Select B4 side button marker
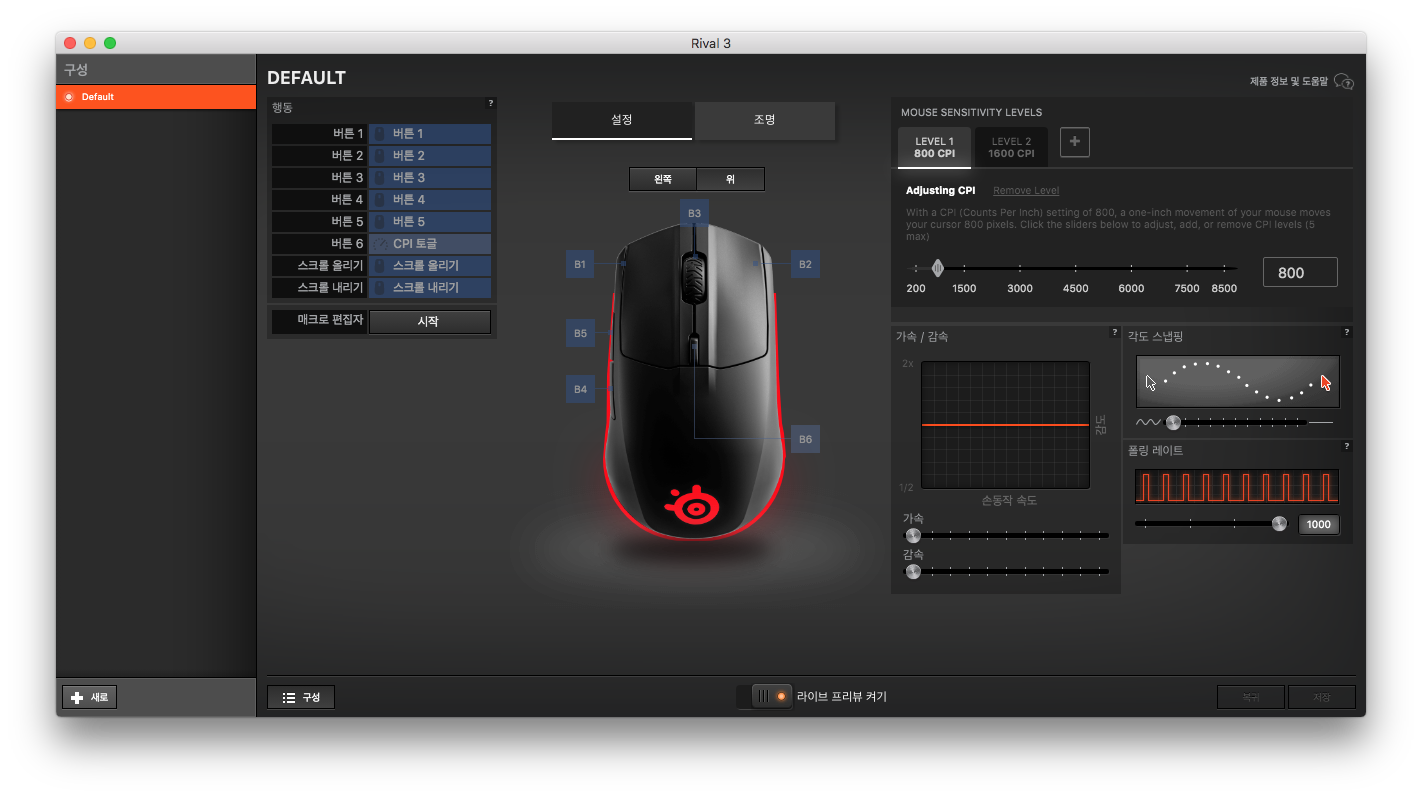 580,389
